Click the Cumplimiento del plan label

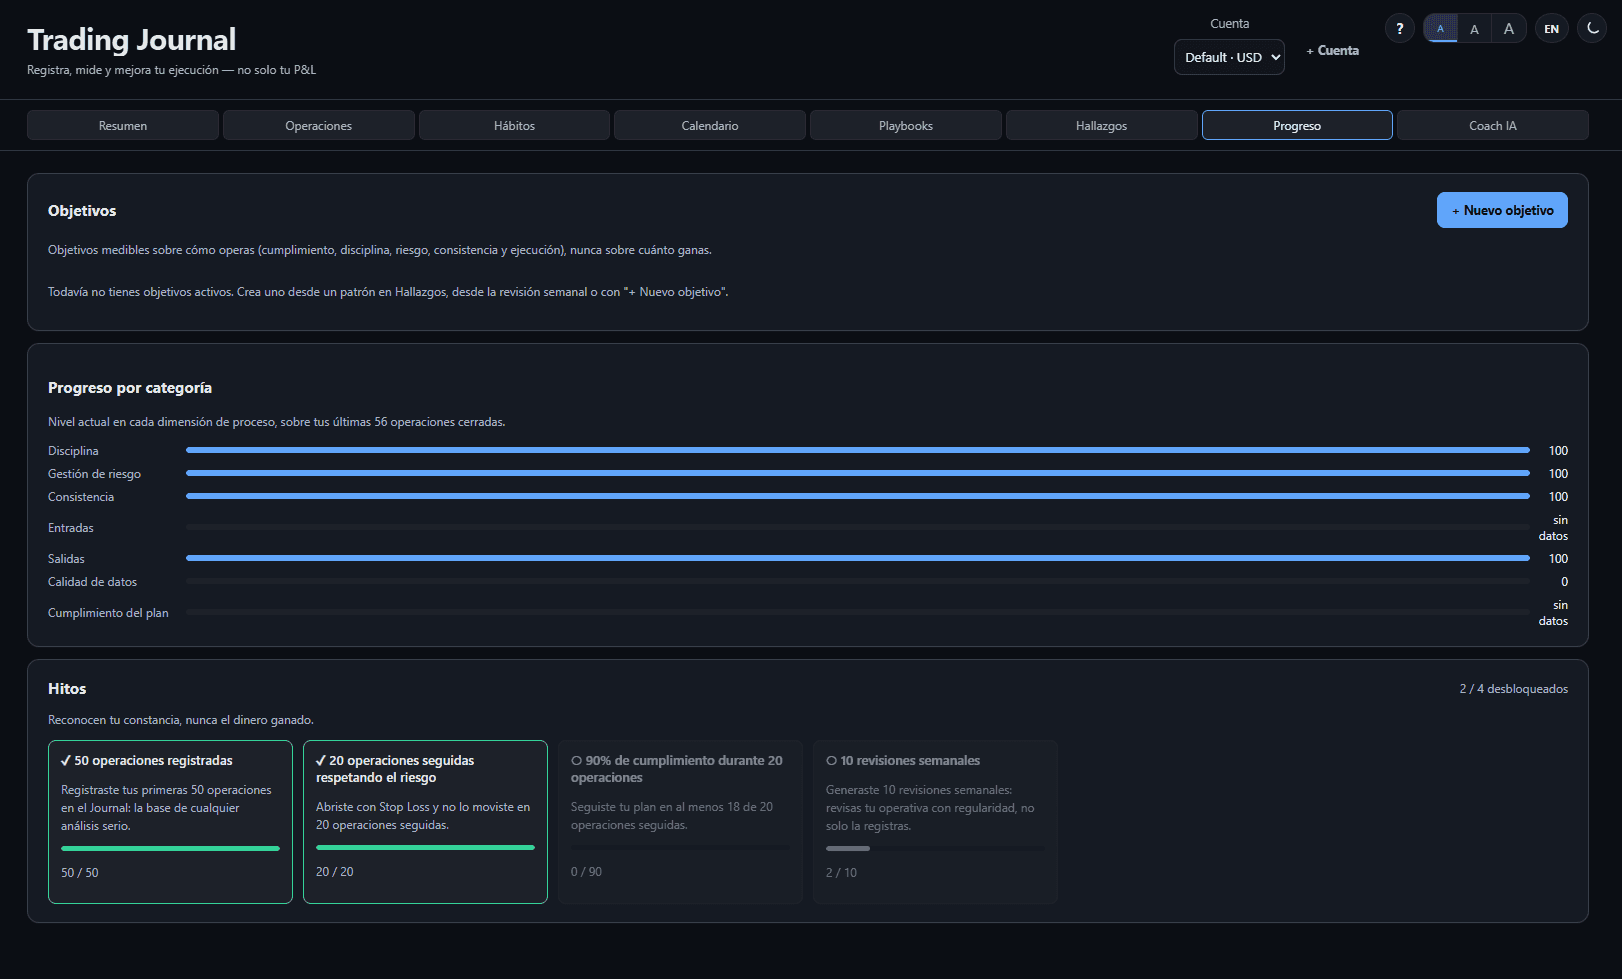(108, 613)
